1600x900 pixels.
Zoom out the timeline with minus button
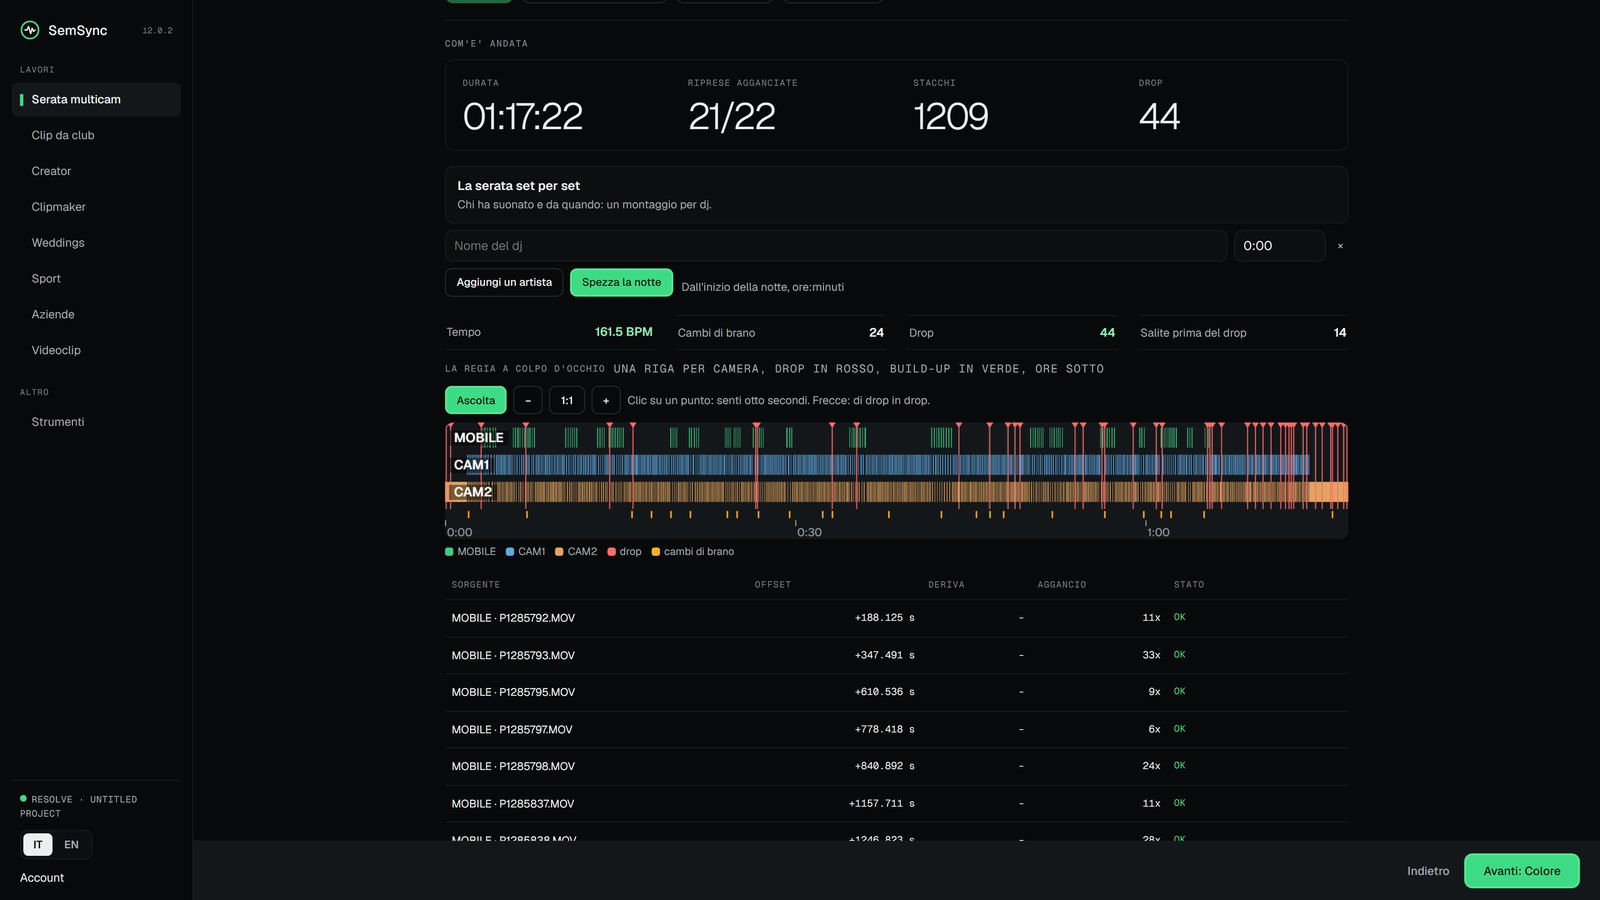point(528,401)
